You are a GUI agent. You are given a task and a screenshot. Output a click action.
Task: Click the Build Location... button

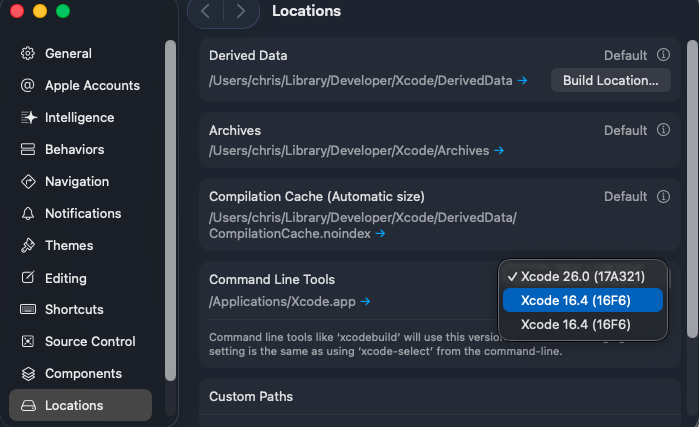[611, 80]
